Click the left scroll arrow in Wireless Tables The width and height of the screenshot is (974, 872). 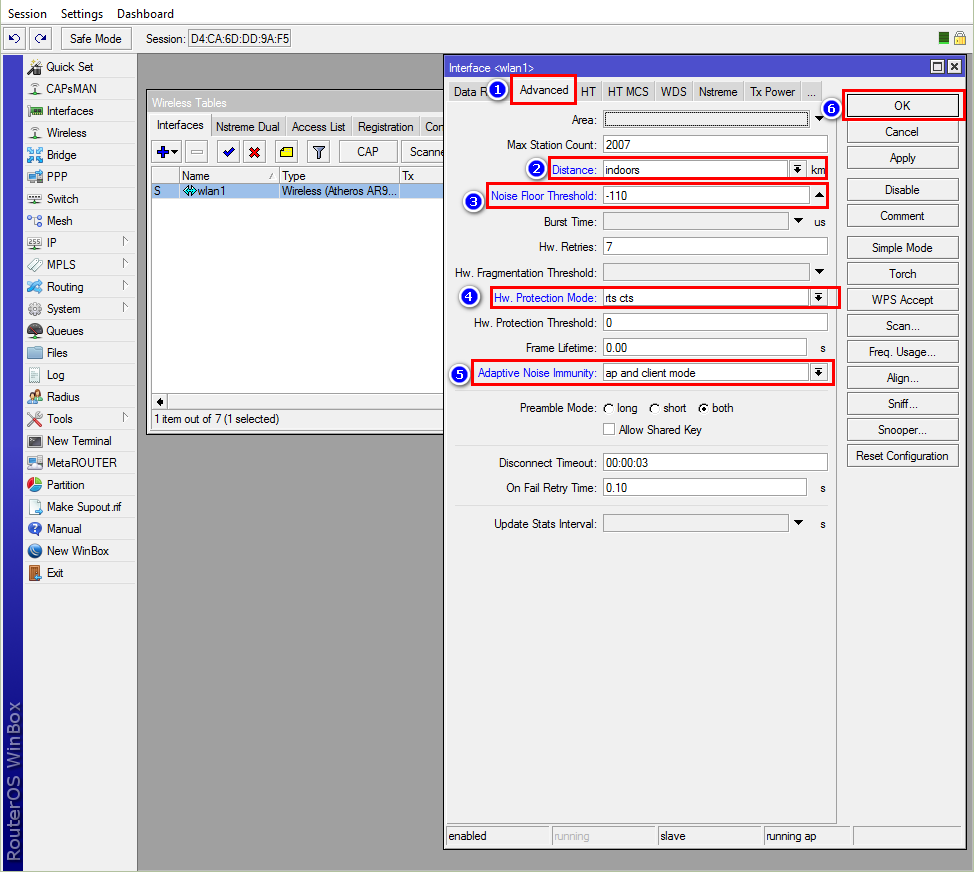point(160,402)
